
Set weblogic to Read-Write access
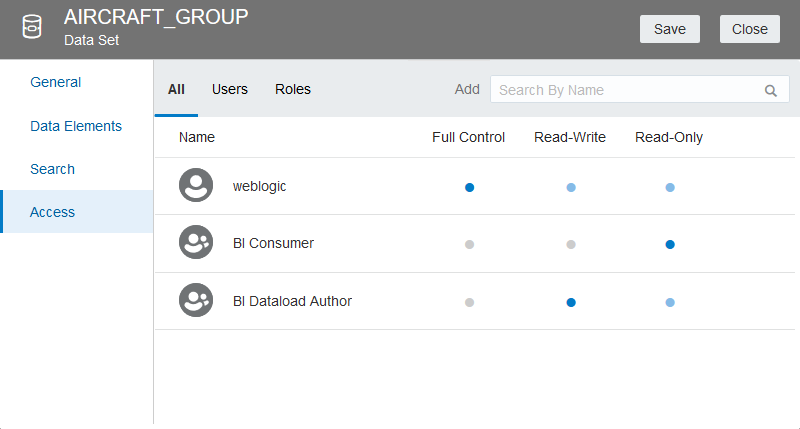point(570,187)
